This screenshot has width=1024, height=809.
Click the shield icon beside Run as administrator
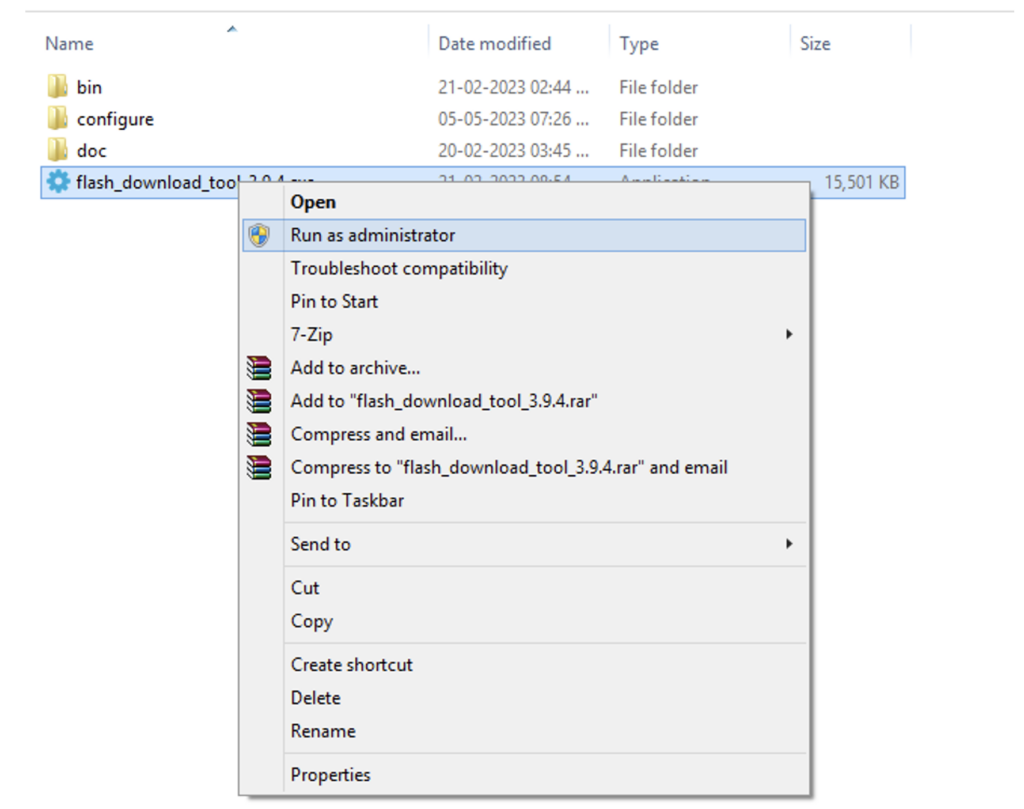click(x=260, y=236)
